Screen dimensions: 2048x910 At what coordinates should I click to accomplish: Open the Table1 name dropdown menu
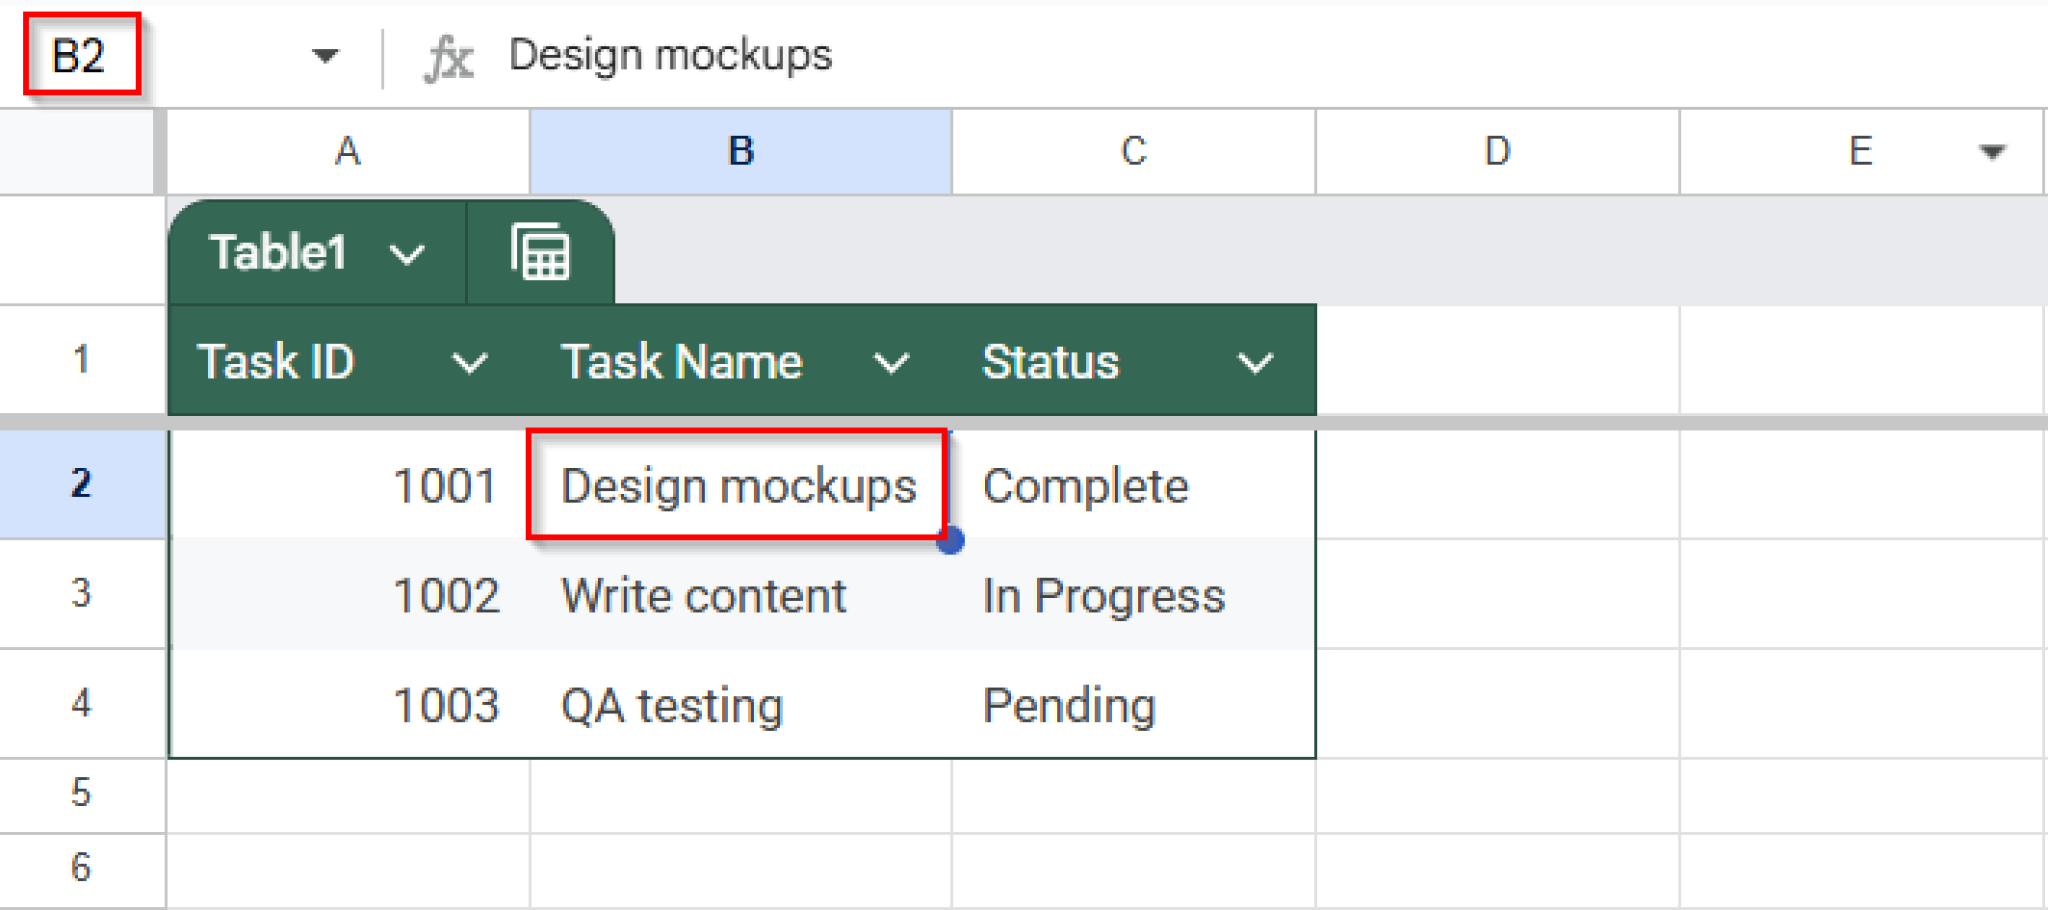pos(407,254)
